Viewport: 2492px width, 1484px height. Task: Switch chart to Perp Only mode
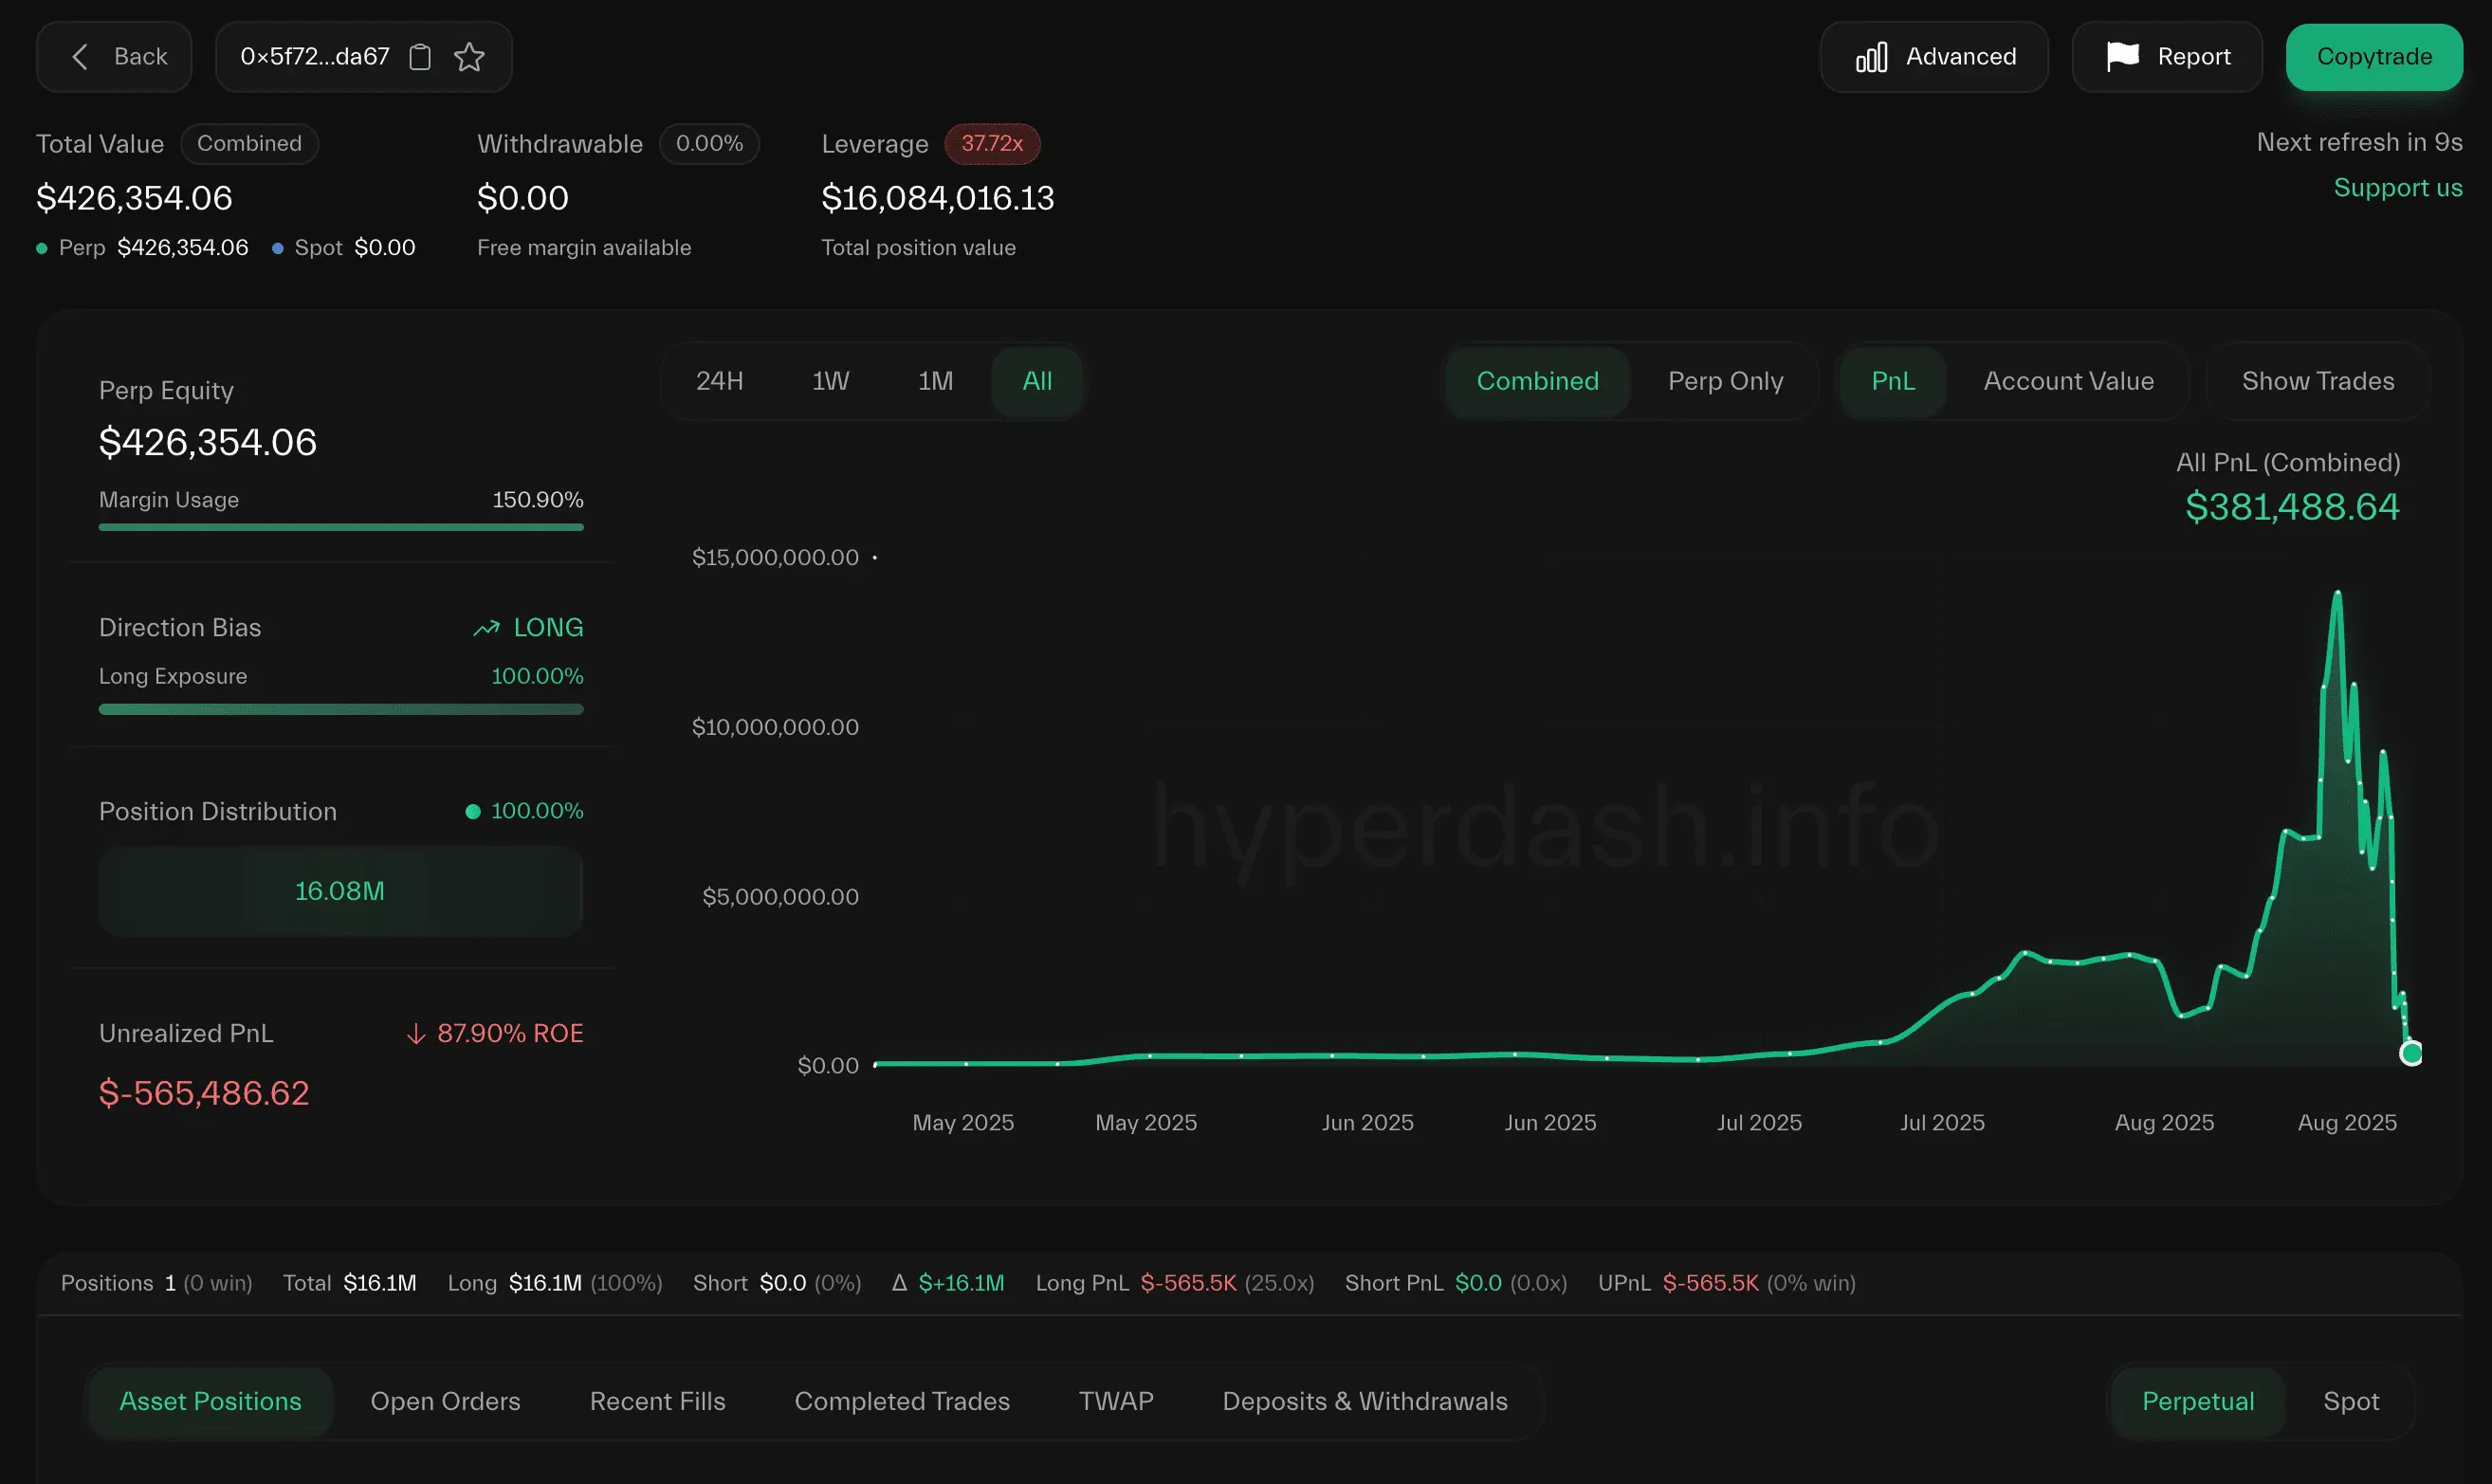tap(1725, 381)
